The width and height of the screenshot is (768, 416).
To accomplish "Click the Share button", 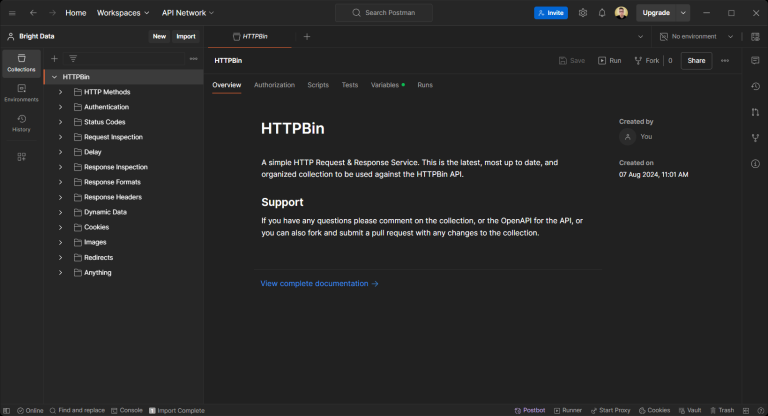I will pos(696,61).
